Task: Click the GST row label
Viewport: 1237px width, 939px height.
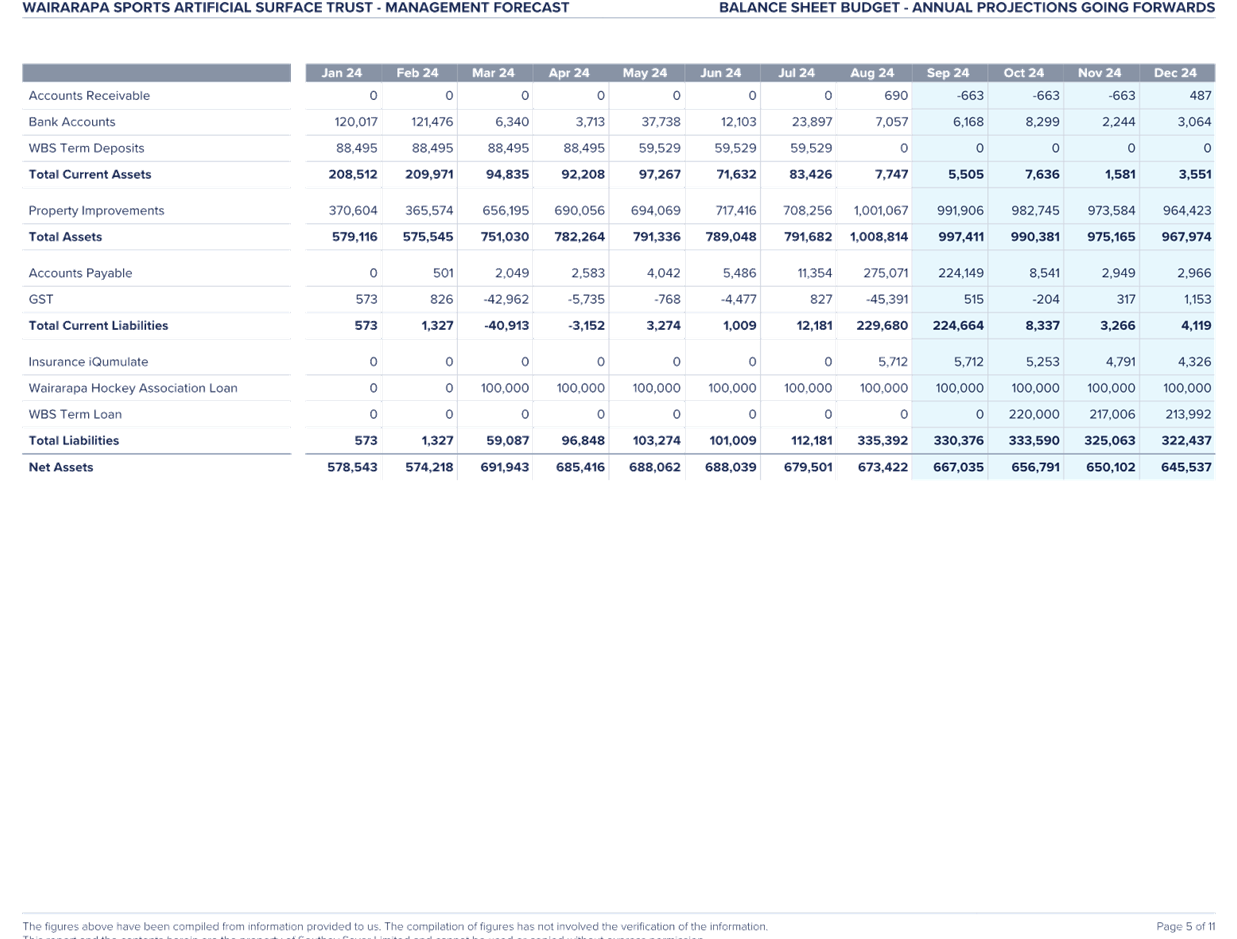Action: click(x=41, y=298)
